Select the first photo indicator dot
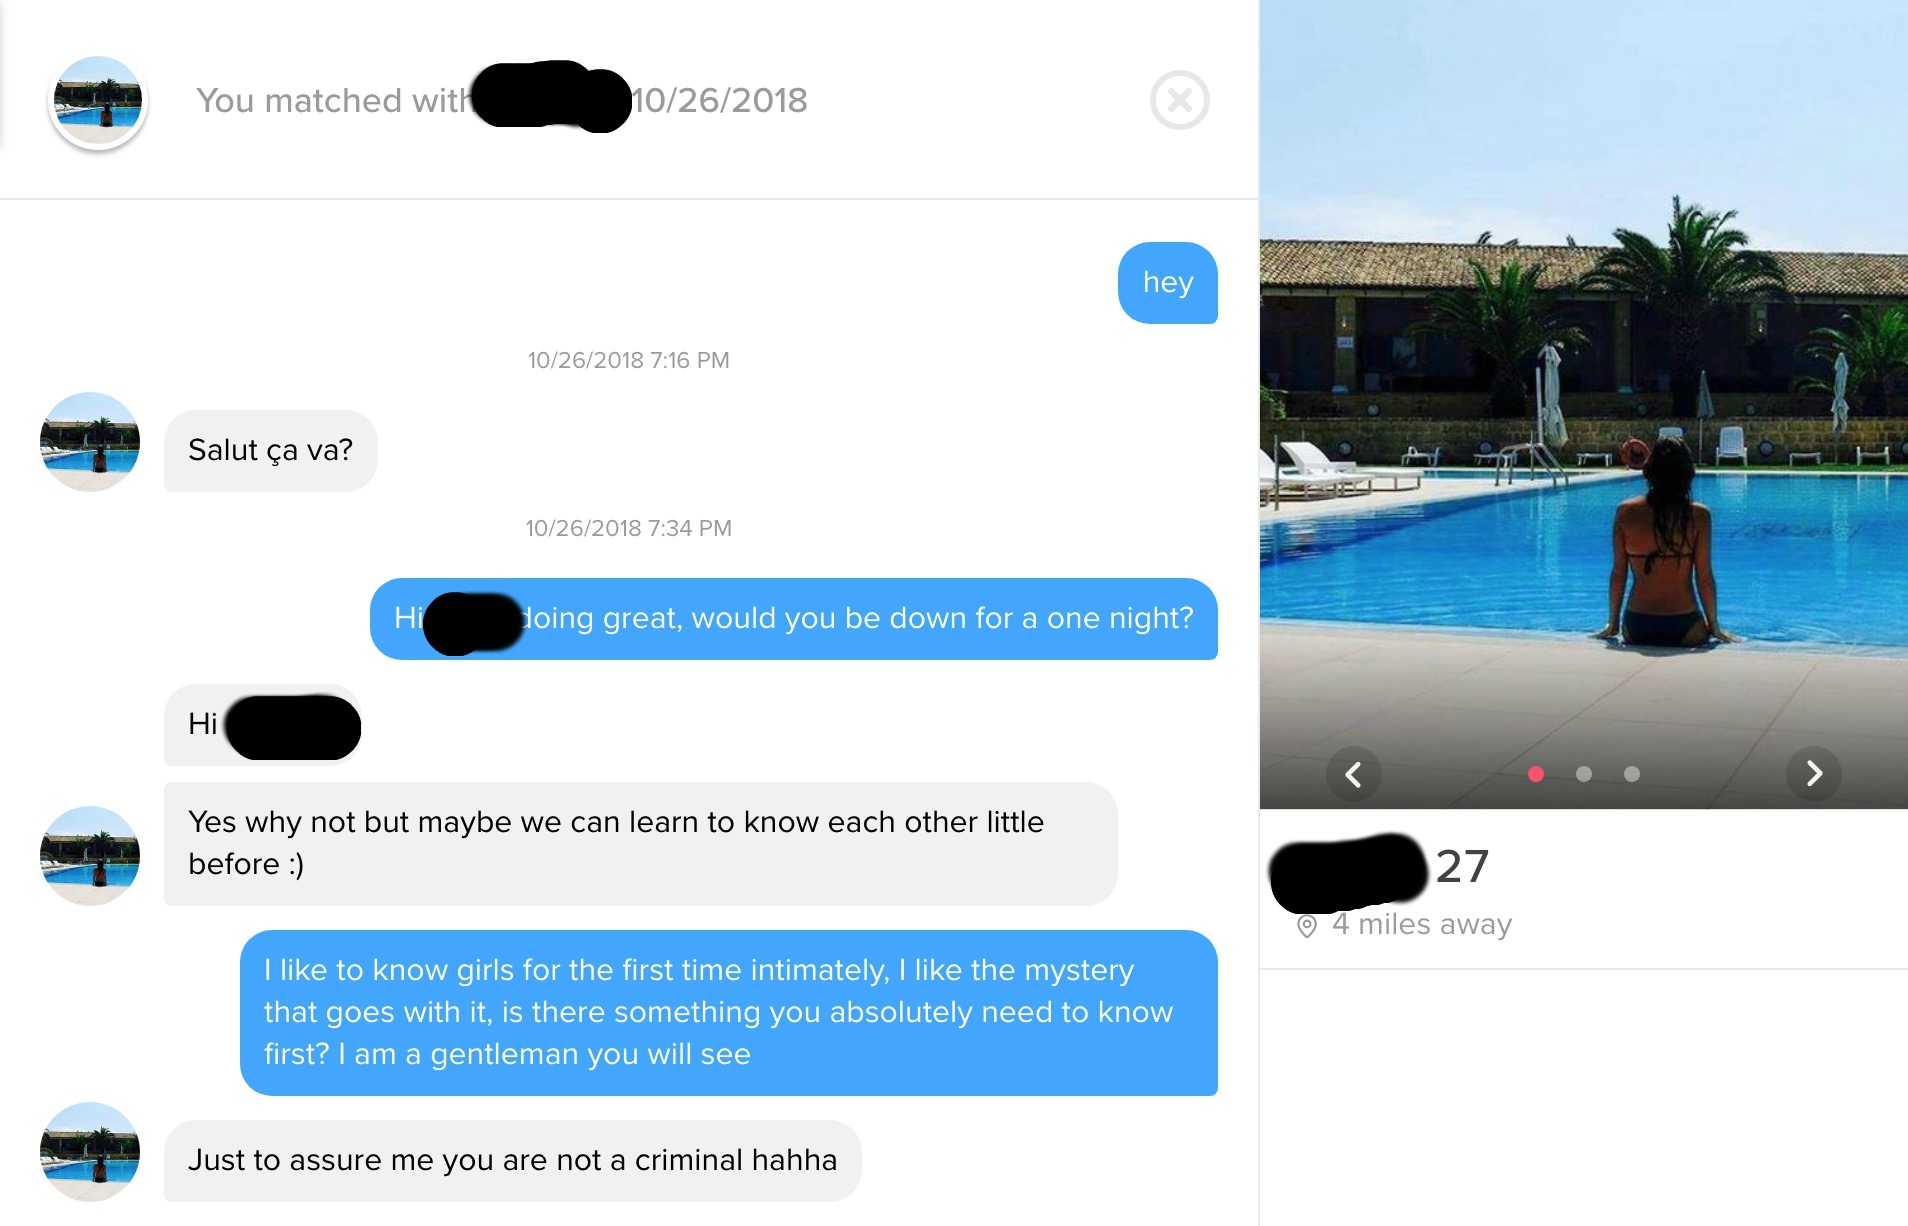This screenshot has width=1908, height=1226. [x=1536, y=774]
